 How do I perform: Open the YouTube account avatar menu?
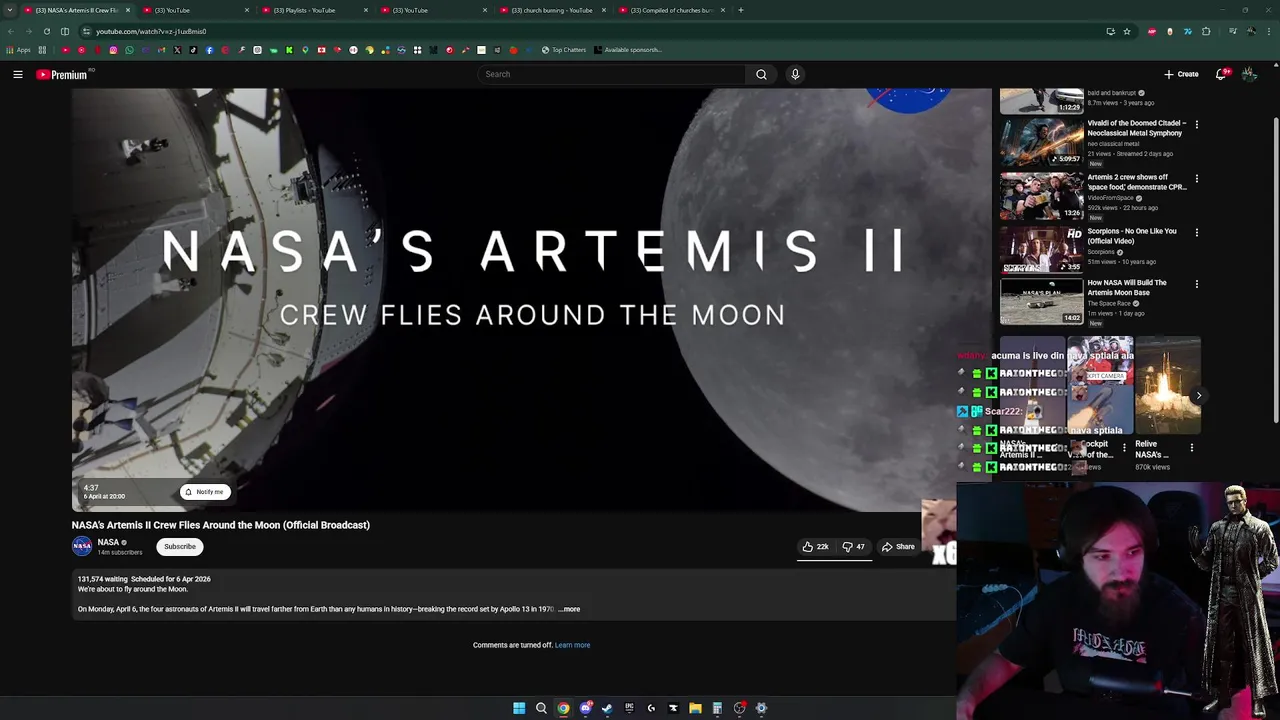1249,74
